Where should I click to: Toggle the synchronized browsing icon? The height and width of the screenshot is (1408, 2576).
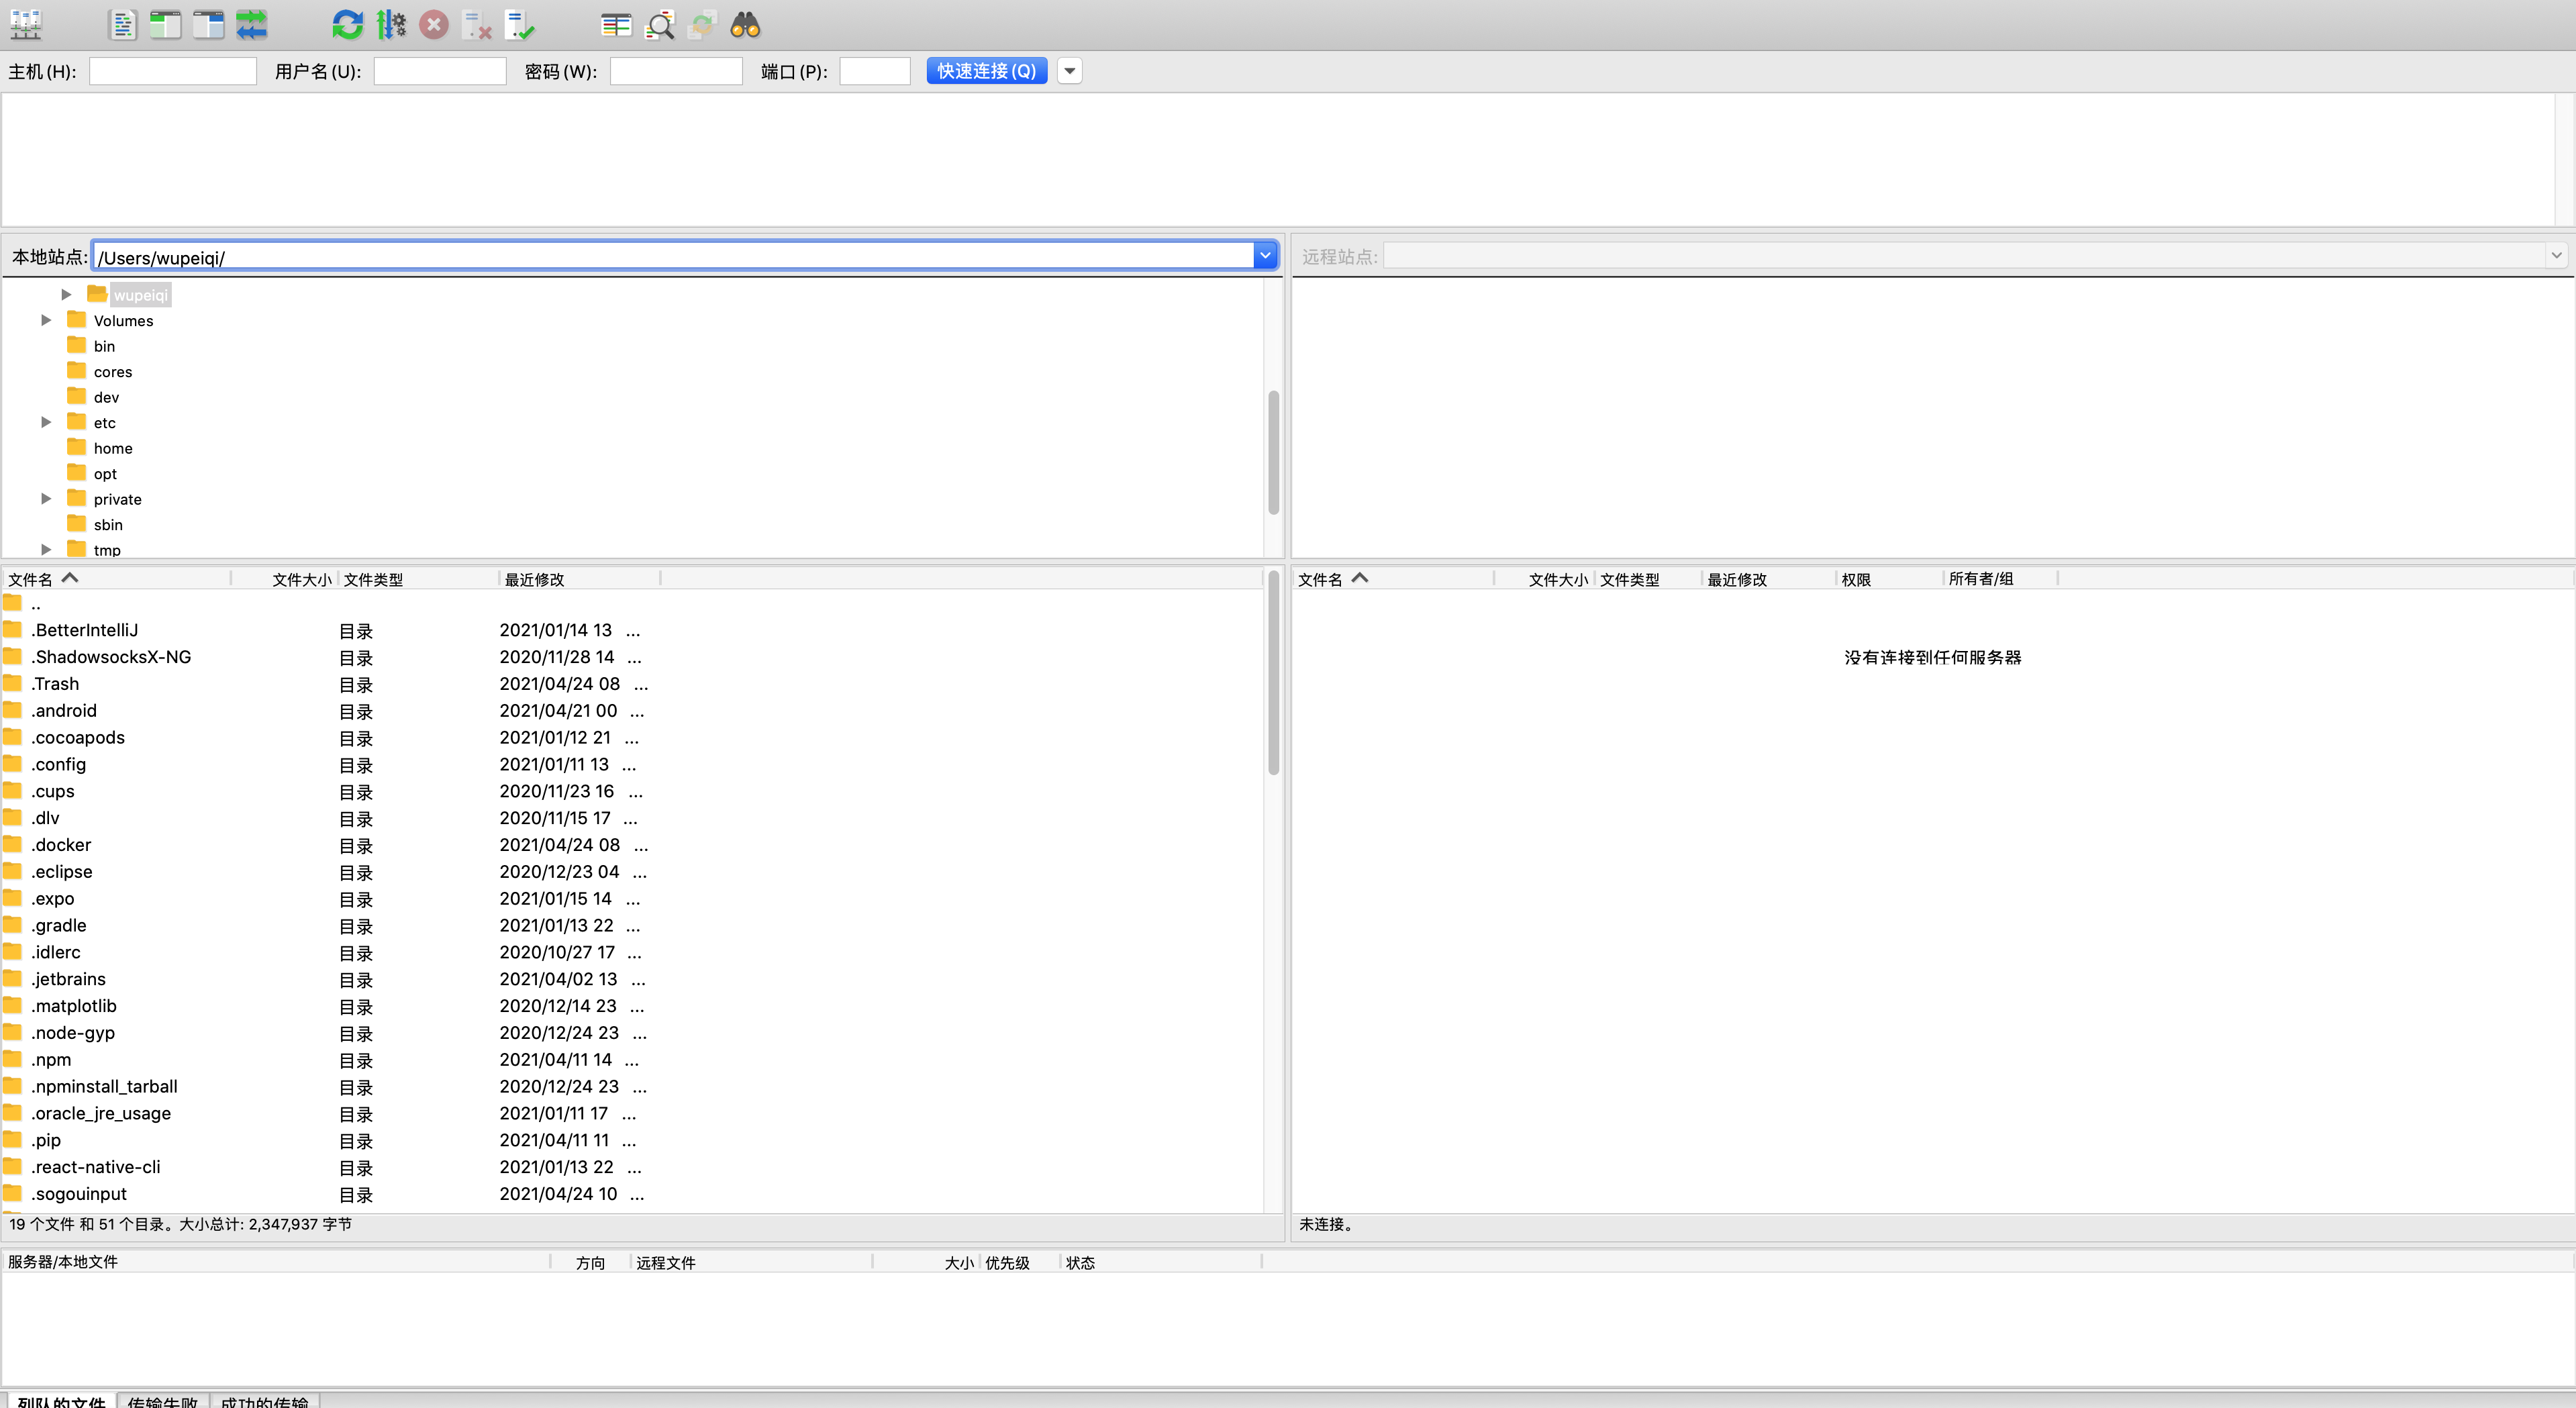(703, 25)
